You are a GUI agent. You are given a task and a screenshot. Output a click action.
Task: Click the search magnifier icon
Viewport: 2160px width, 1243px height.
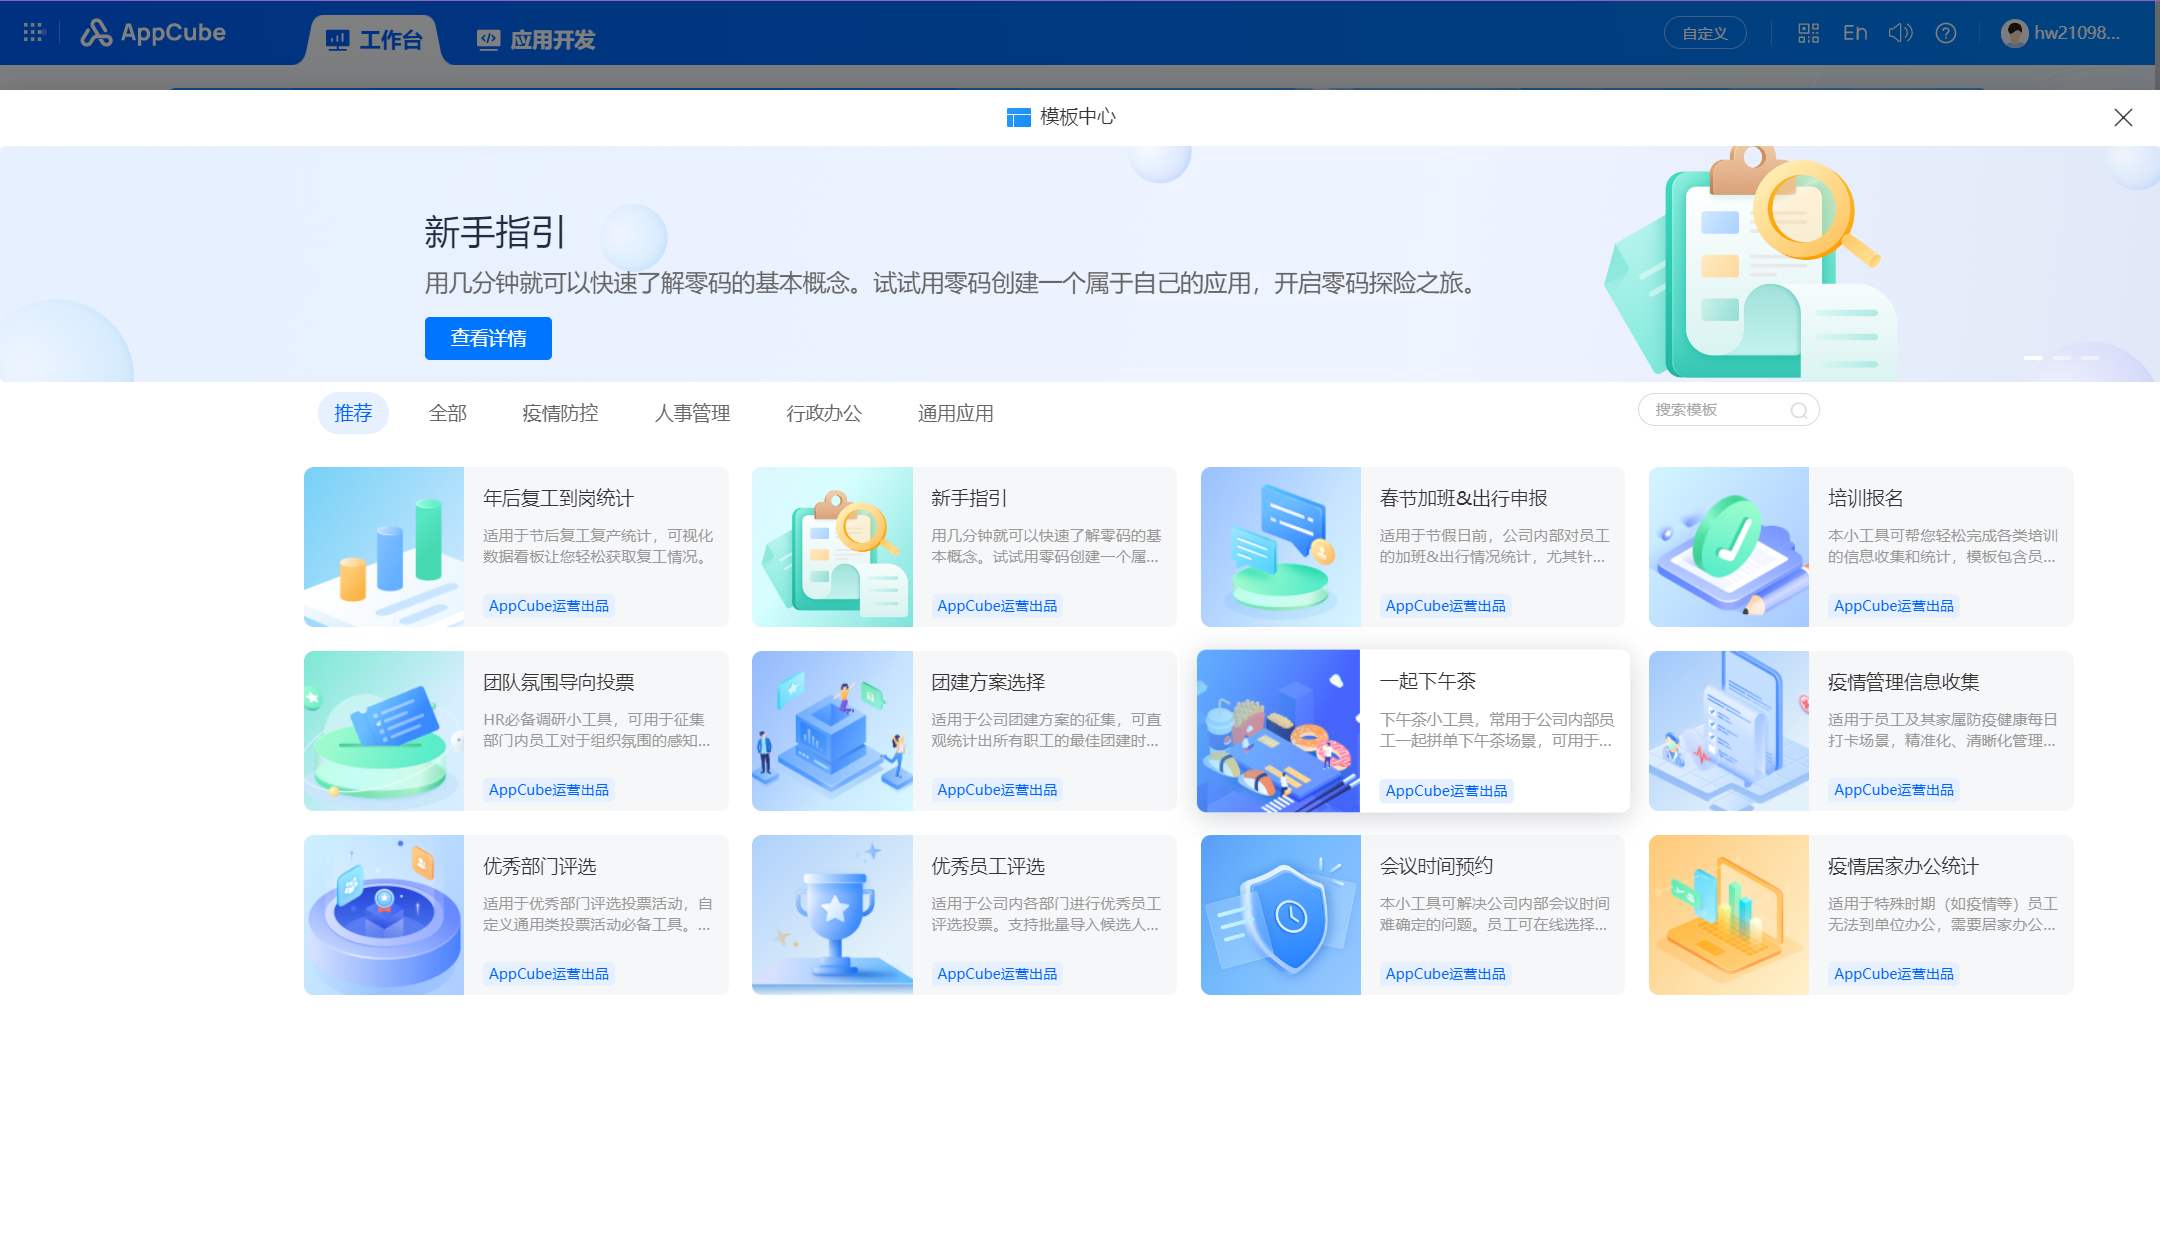click(x=1799, y=410)
